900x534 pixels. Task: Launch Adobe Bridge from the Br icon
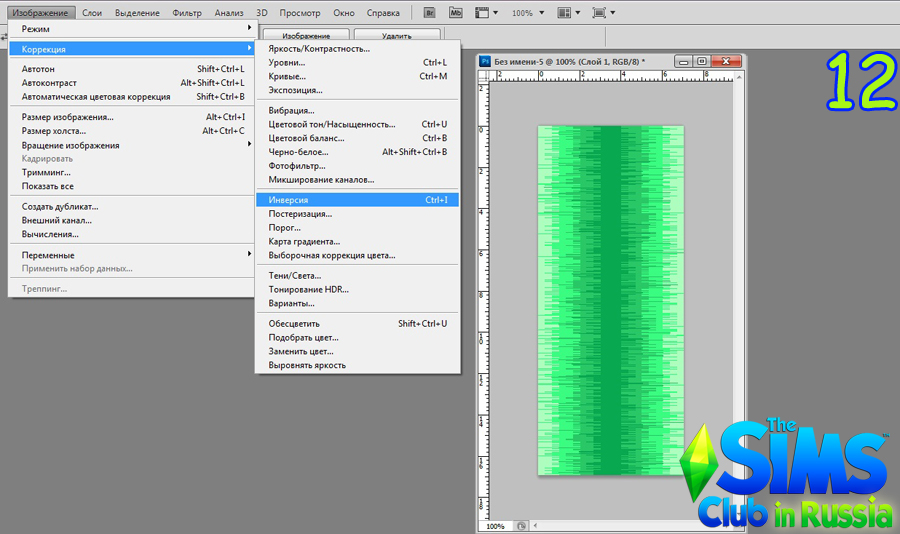[429, 13]
